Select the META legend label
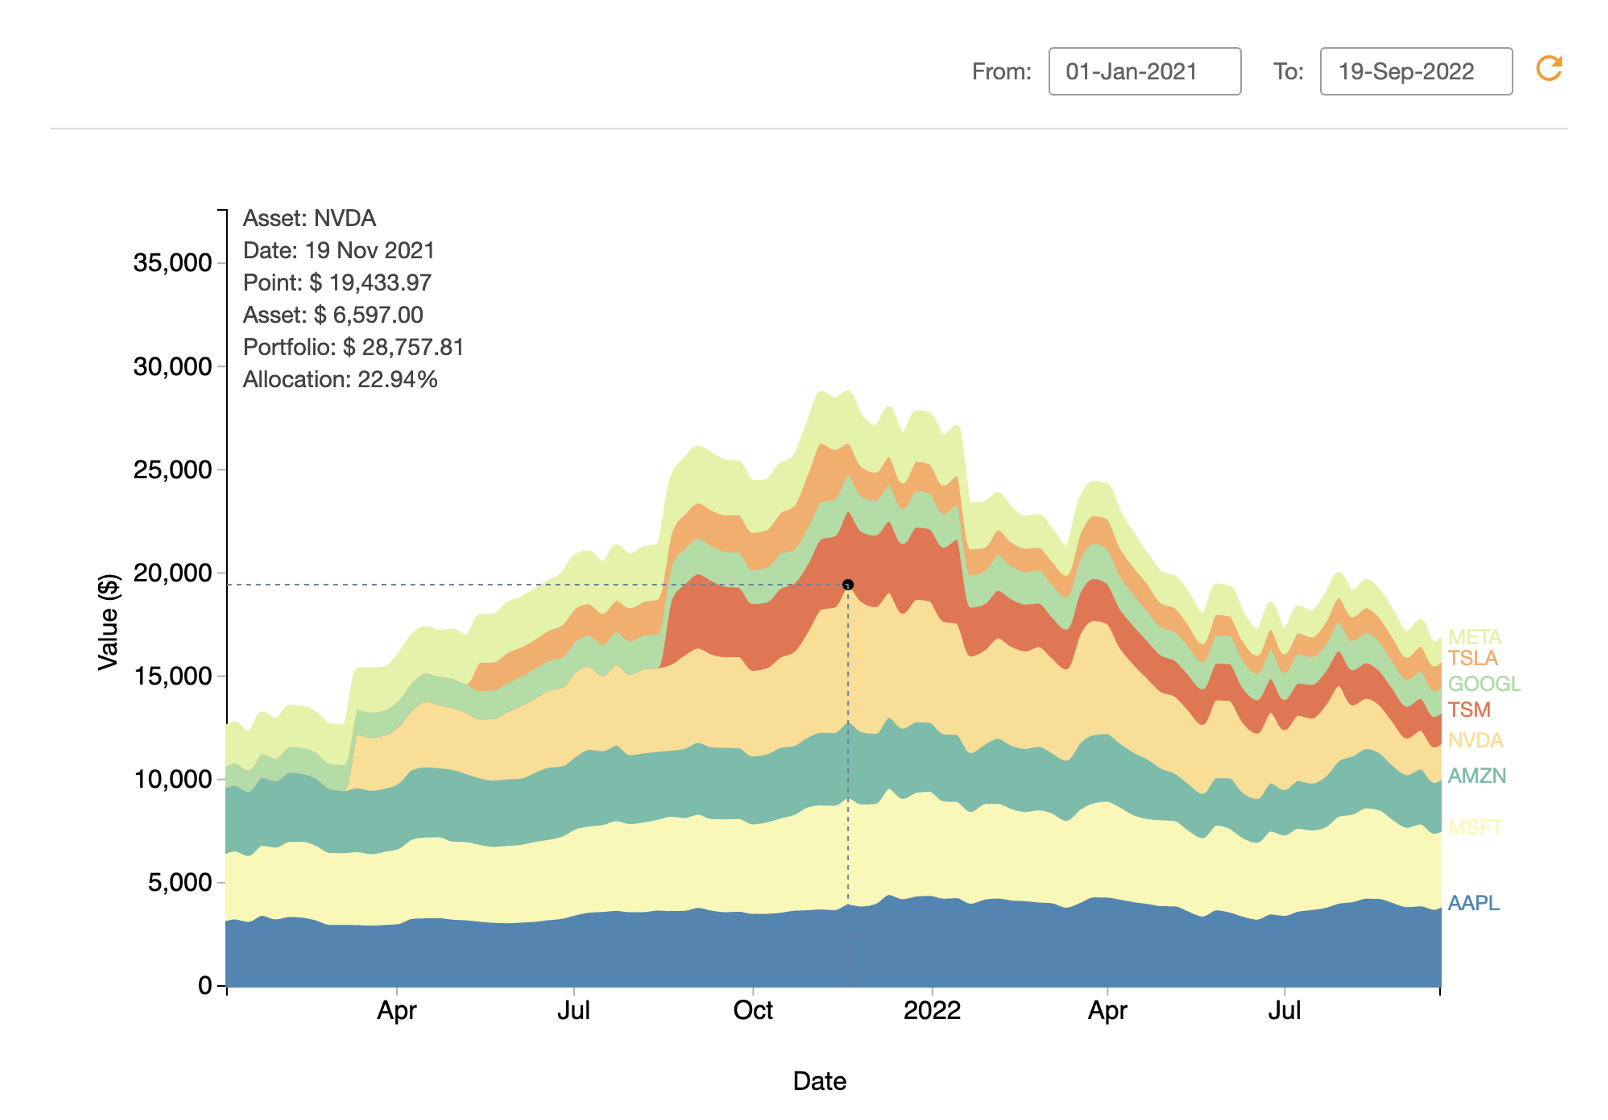The image size is (1608, 1120). click(x=1475, y=637)
